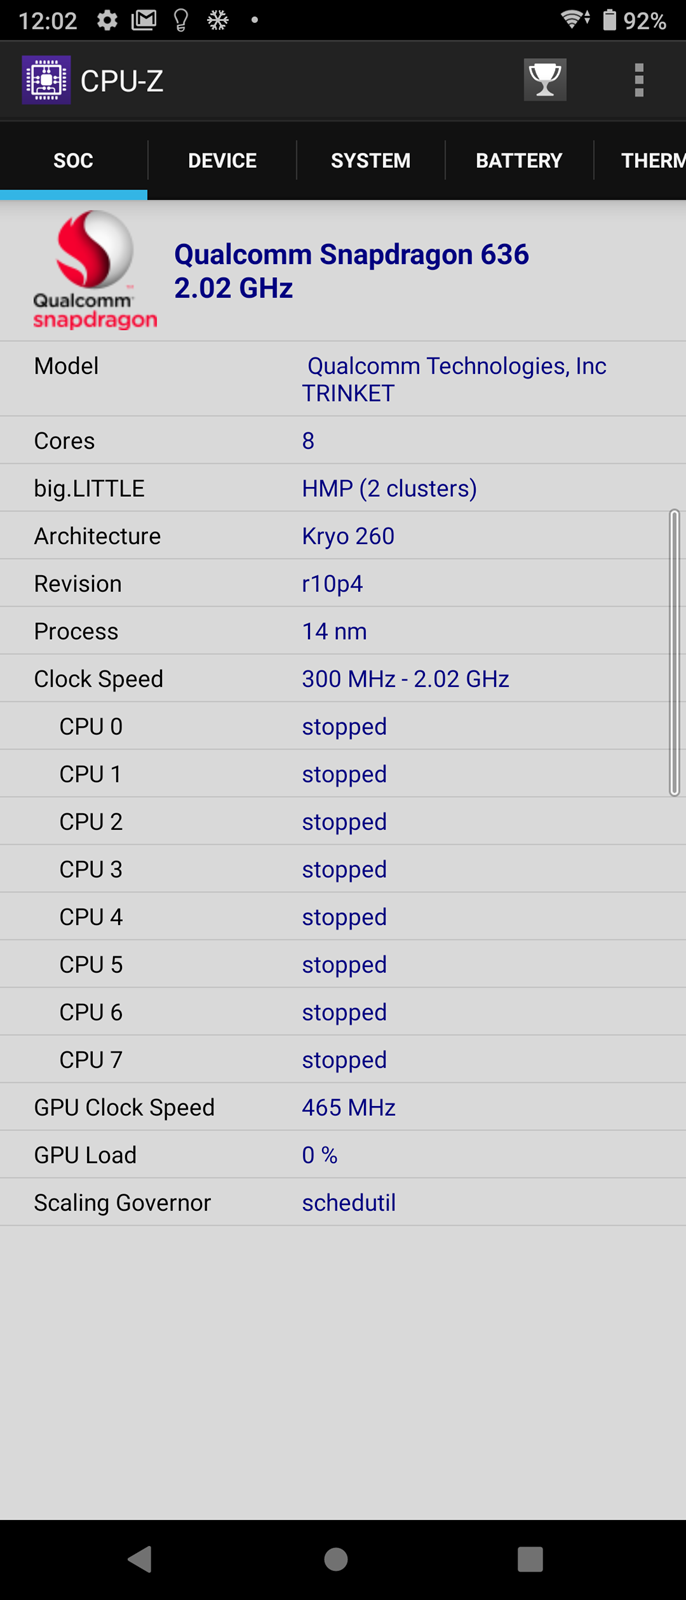This screenshot has height=1600, width=686.
Task: Switch to the DEVICE tab
Action: [222, 160]
